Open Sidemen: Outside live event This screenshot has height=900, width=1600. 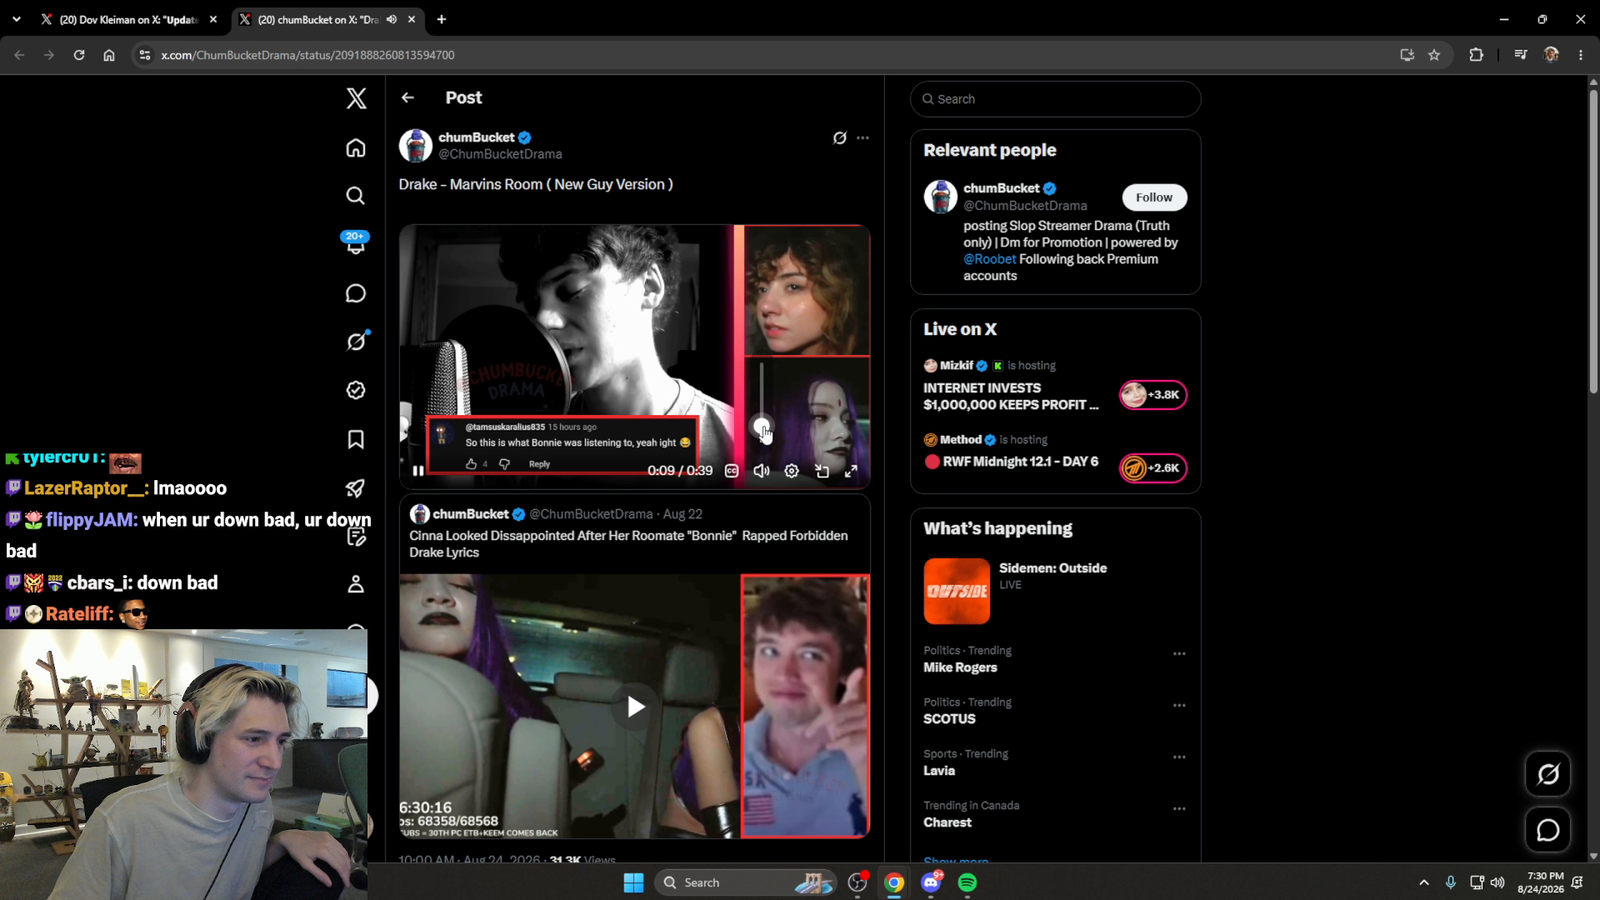click(x=1055, y=591)
